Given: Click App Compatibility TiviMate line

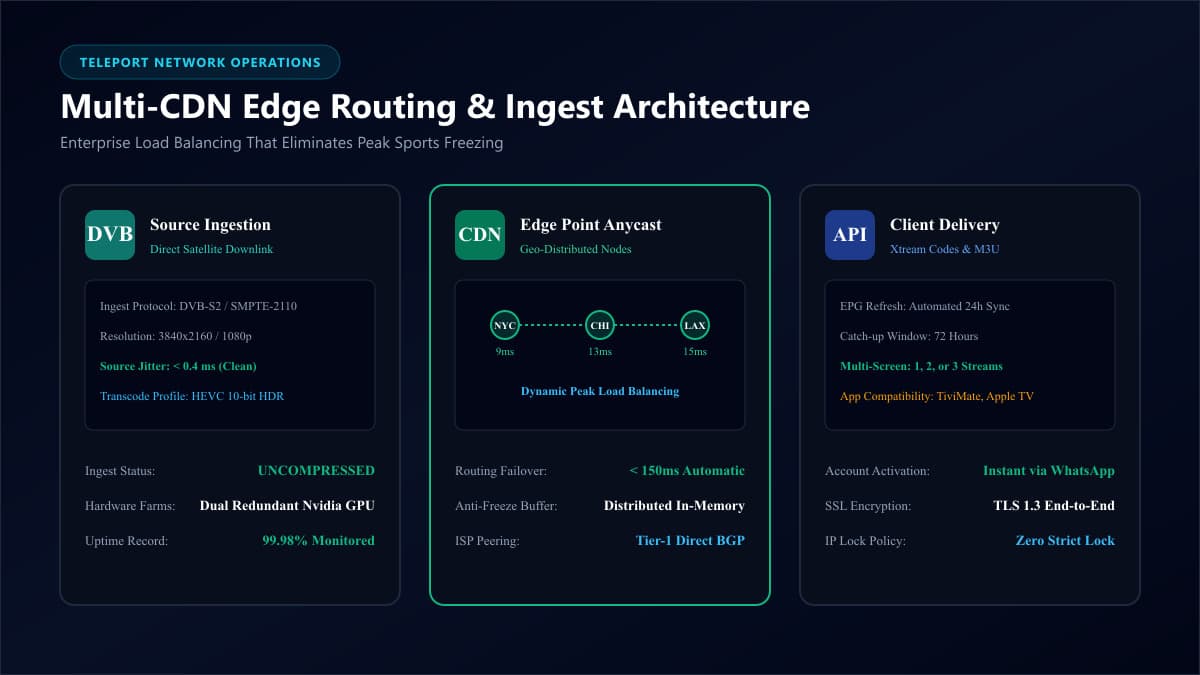Looking at the screenshot, I should [937, 396].
